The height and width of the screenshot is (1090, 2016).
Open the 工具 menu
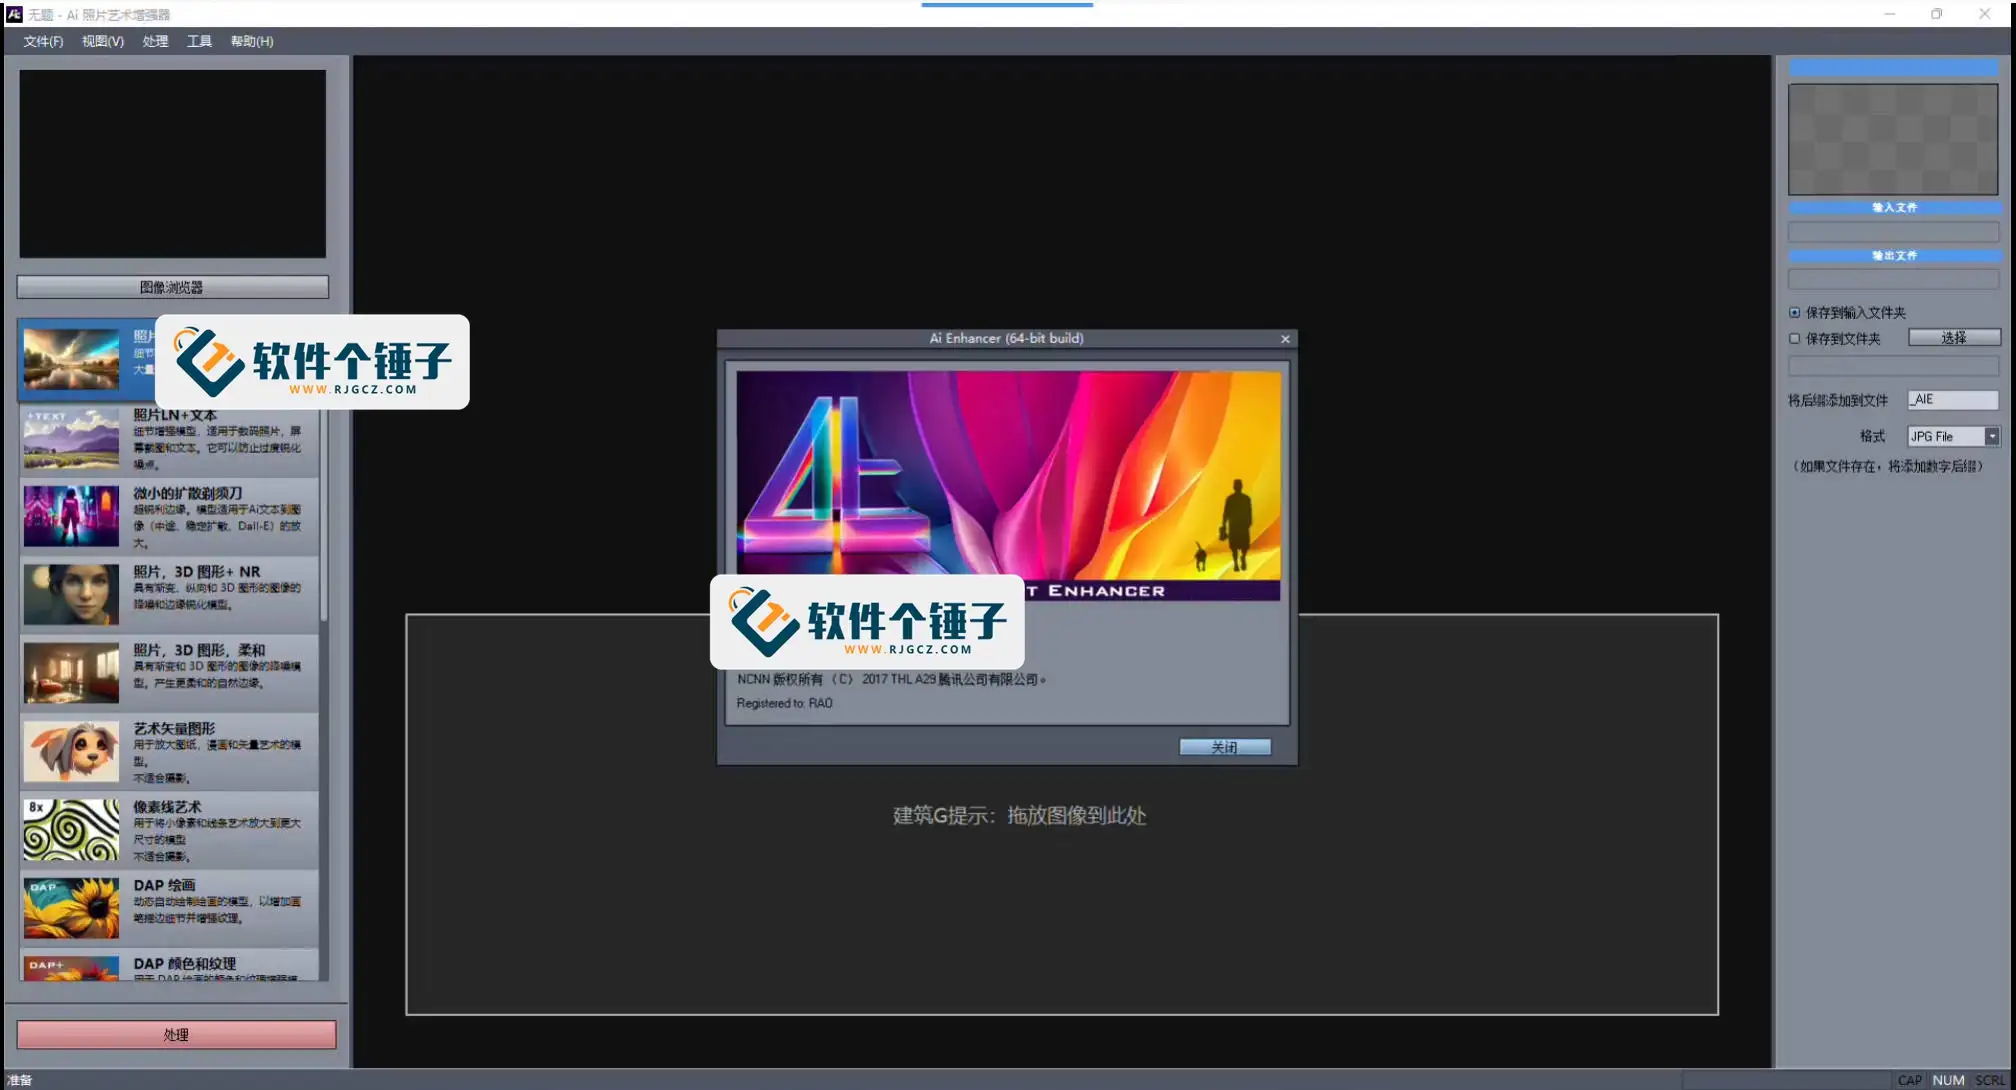(199, 41)
